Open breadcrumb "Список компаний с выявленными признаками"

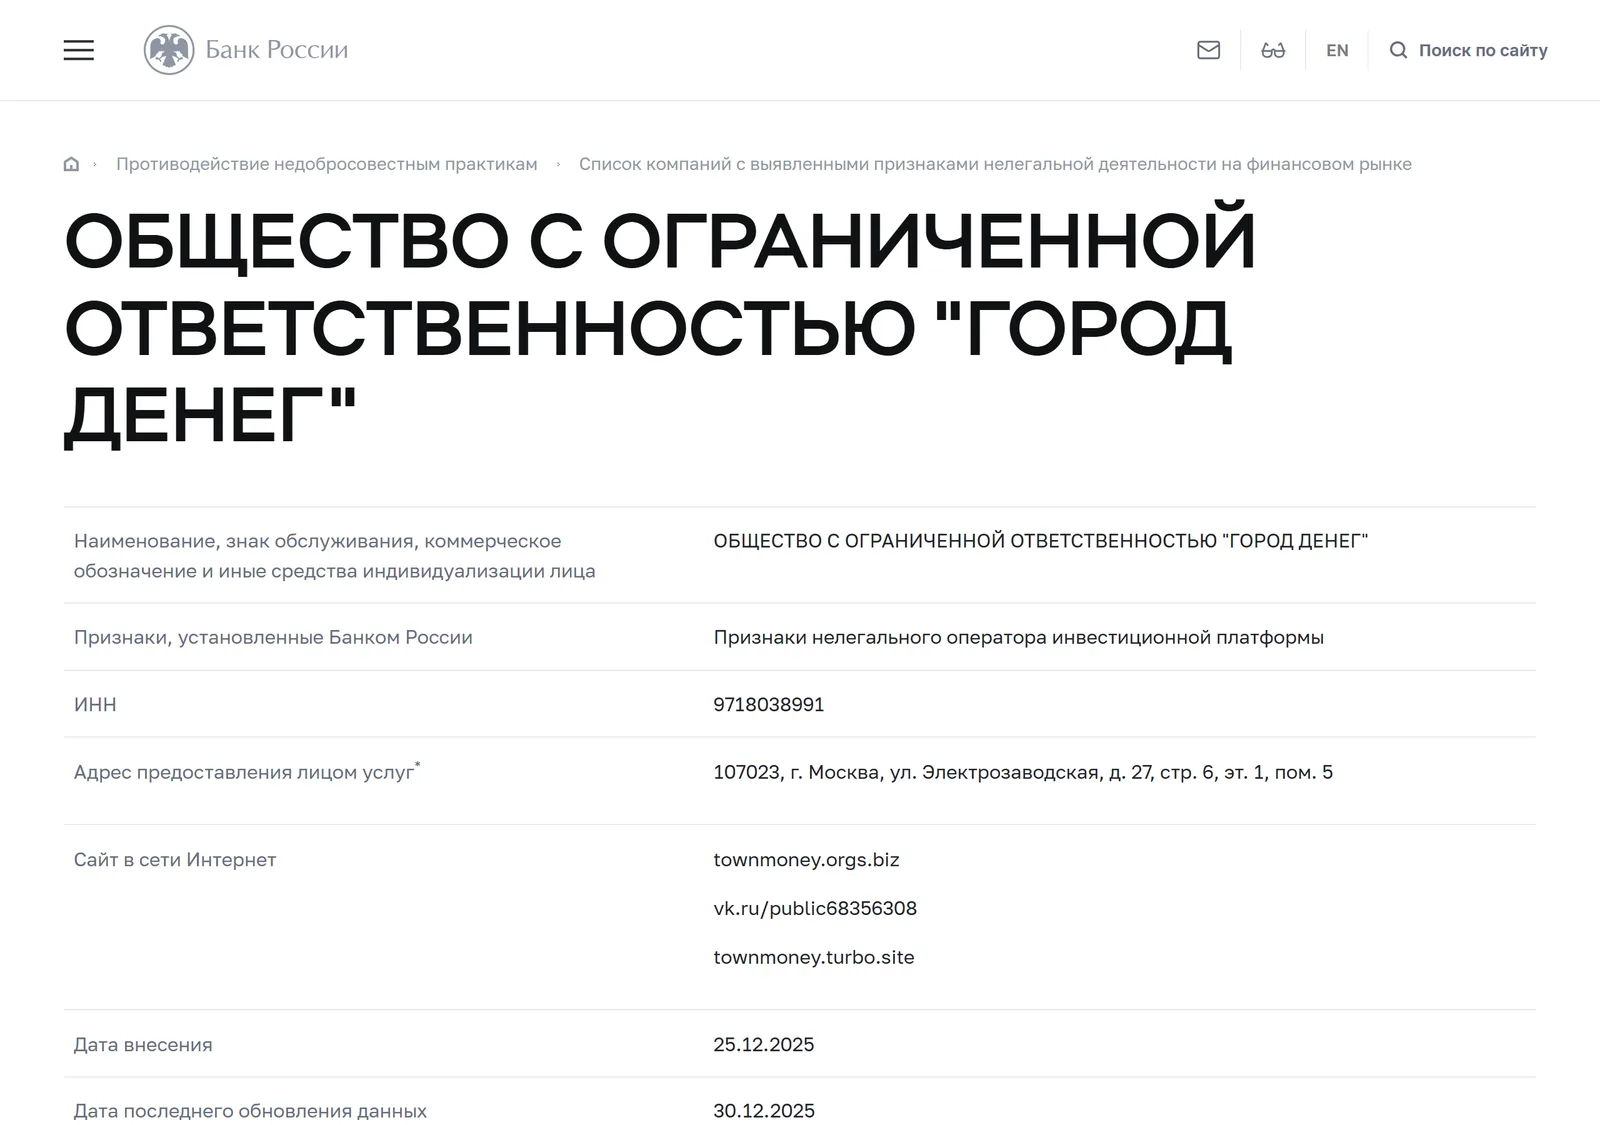tap(995, 164)
